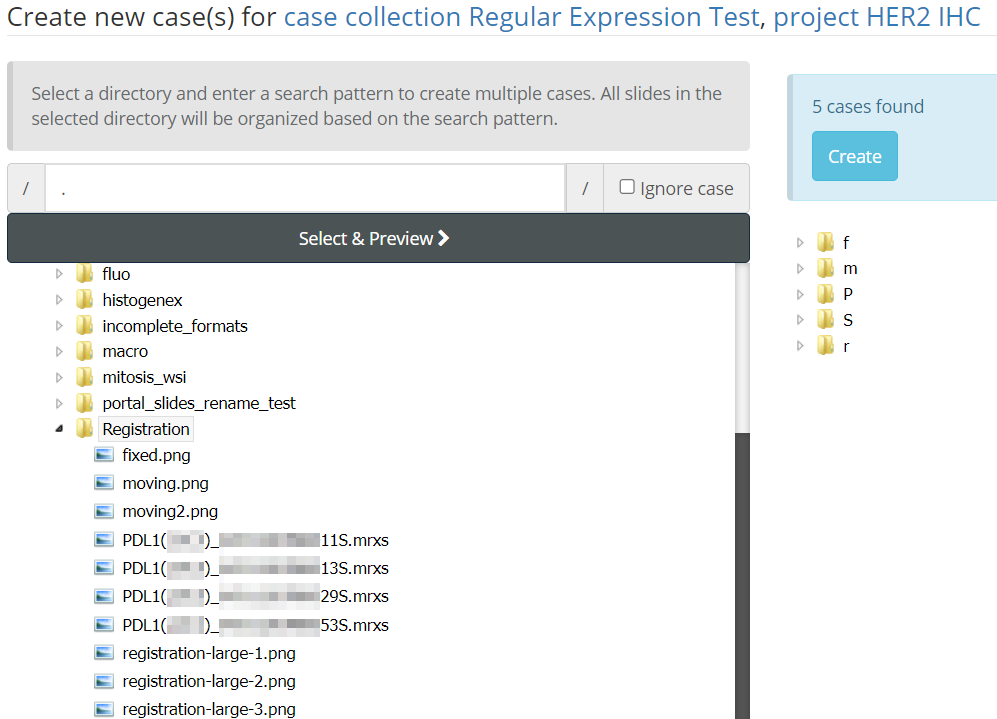Image resolution: width=997 pixels, height=719 pixels.
Task: Select the registration-large-2.png file entry
Action: 208,681
